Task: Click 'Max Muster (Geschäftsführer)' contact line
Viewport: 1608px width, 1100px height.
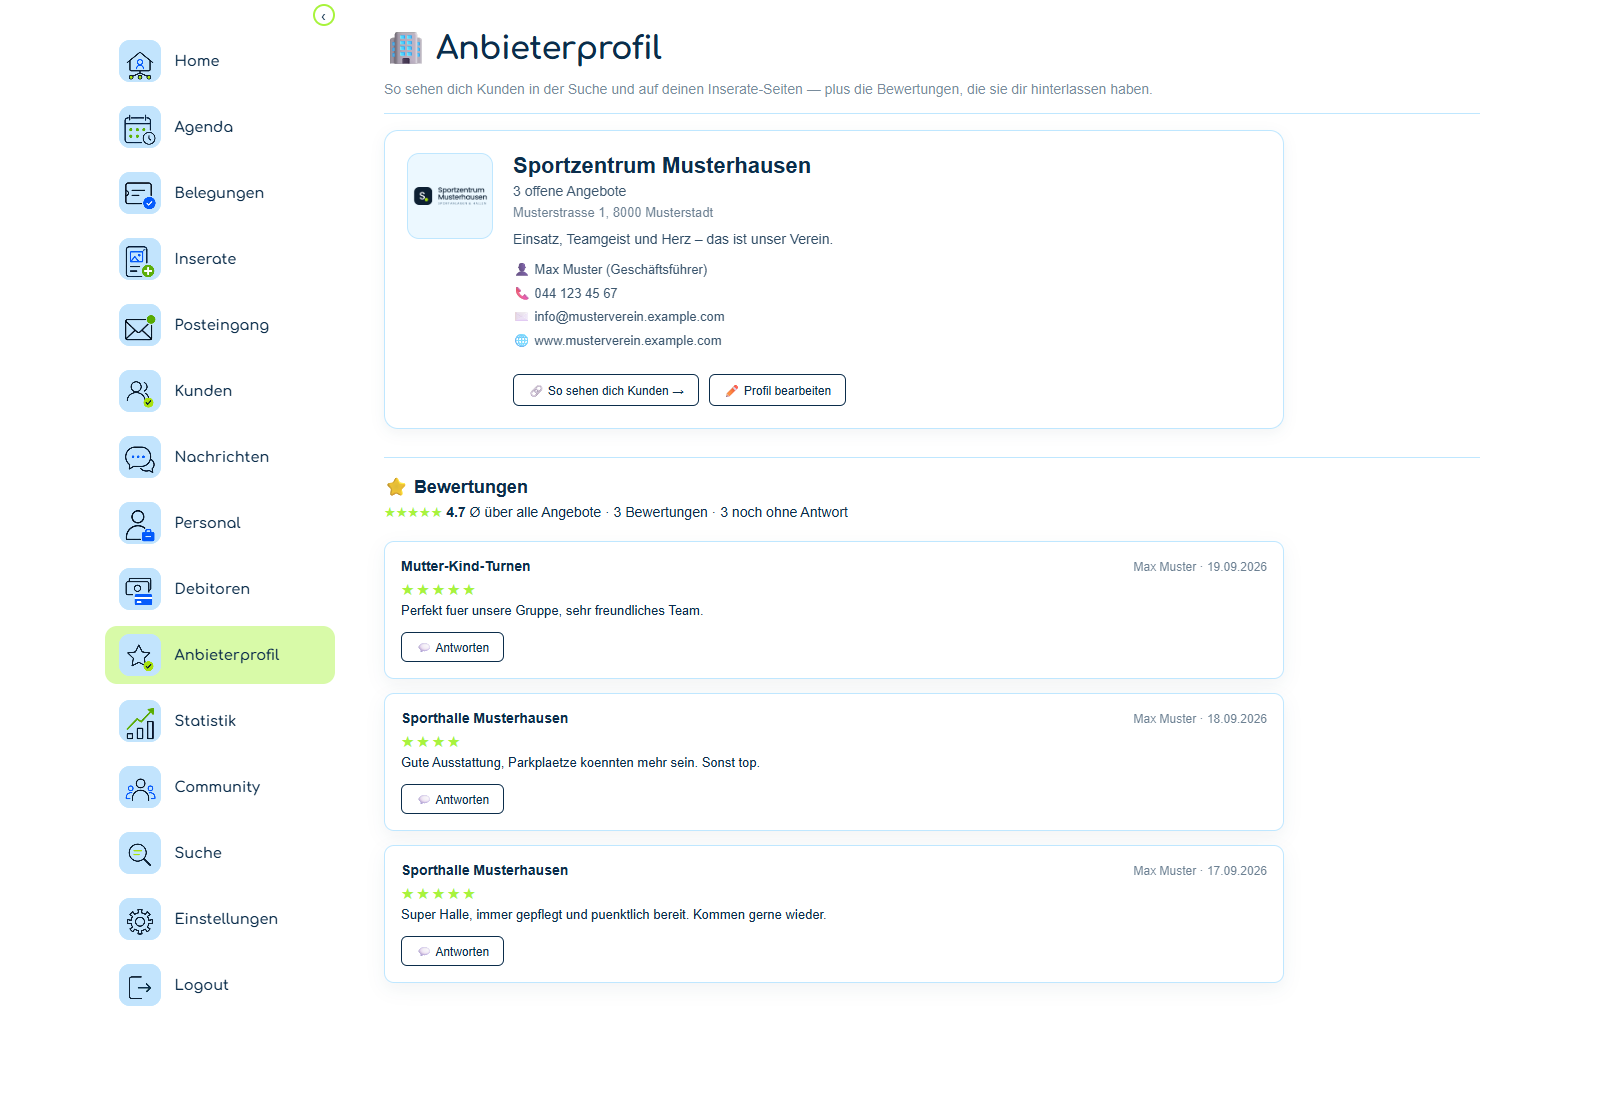Action: pyautogui.click(x=621, y=269)
